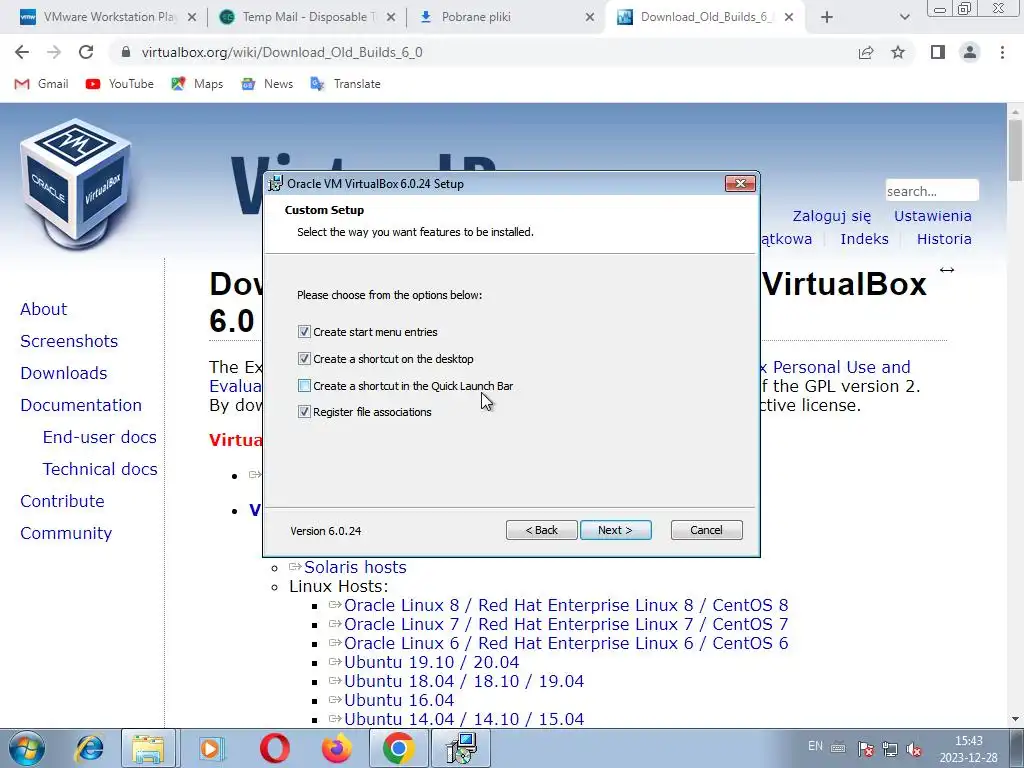Open Maps bookmark

197,84
